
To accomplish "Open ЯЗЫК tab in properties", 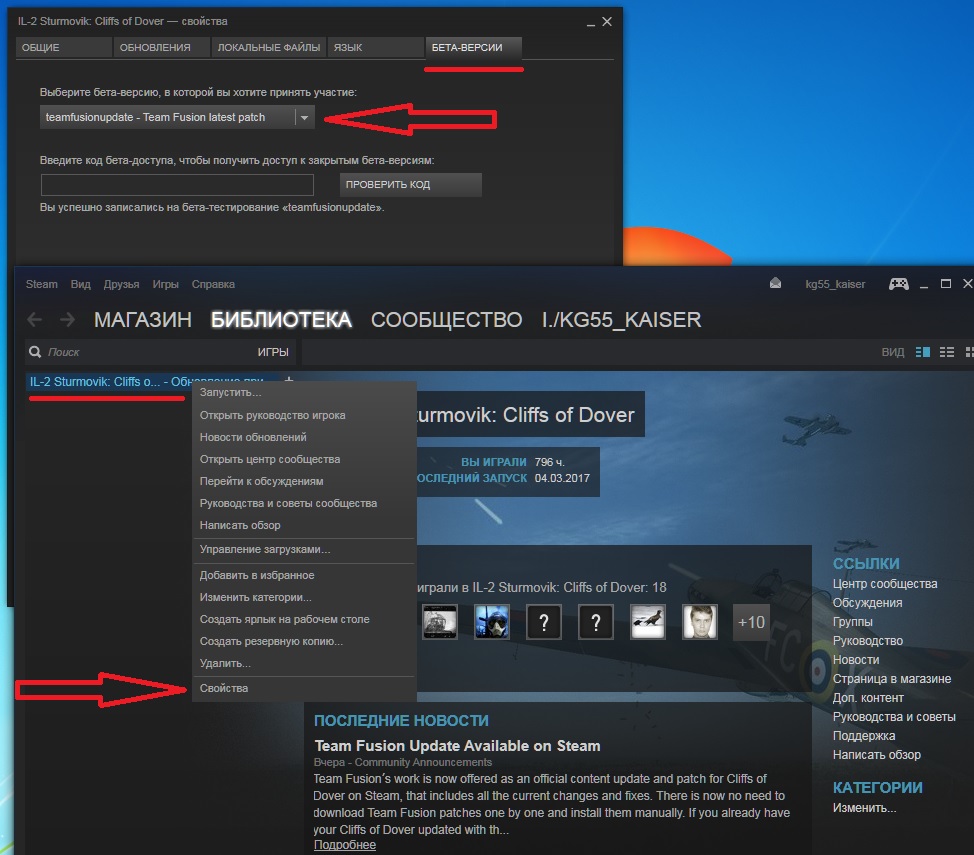I will pos(375,47).
